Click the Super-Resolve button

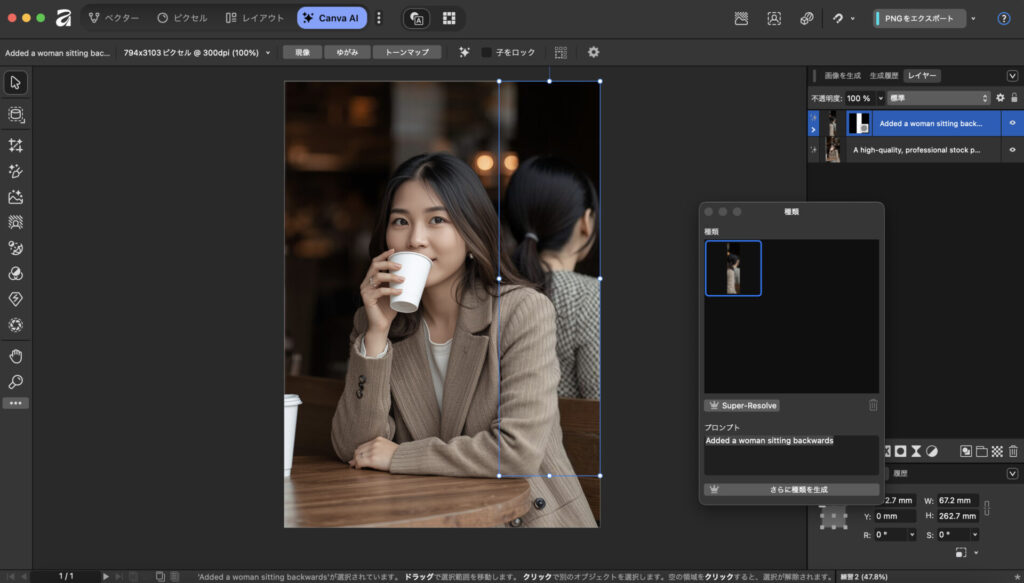pyautogui.click(x=741, y=405)
